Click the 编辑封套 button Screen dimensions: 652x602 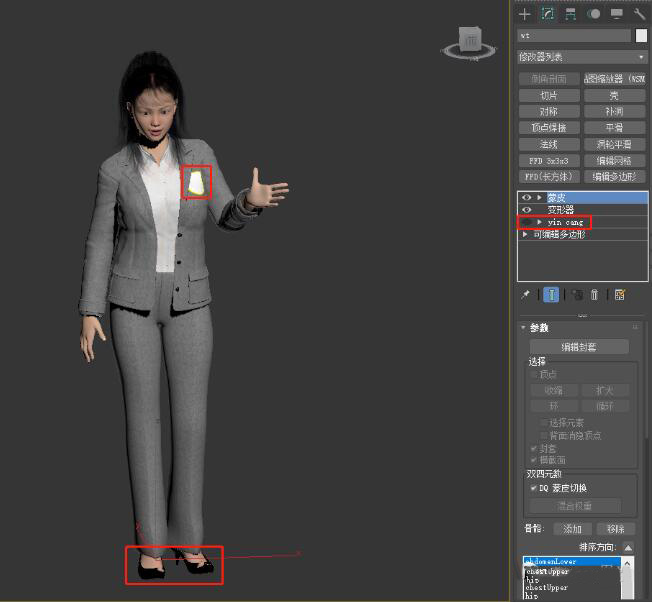coord(579,347)
